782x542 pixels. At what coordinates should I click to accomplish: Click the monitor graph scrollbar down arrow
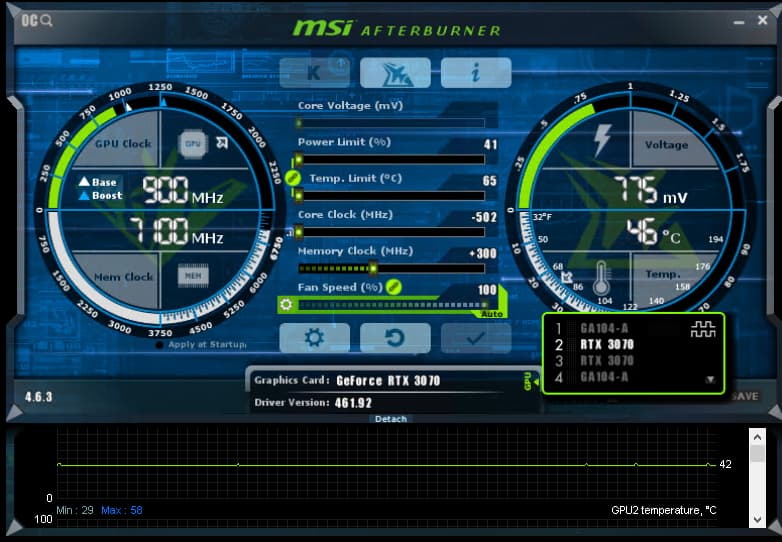point(757,520)
